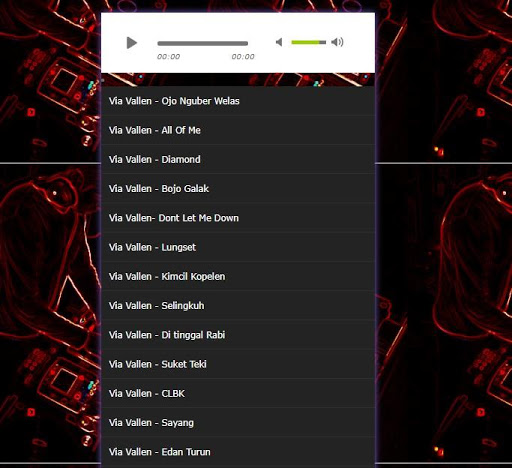Play Via Vallen - Di tinggal Rabi

click(x=238, y=335)
